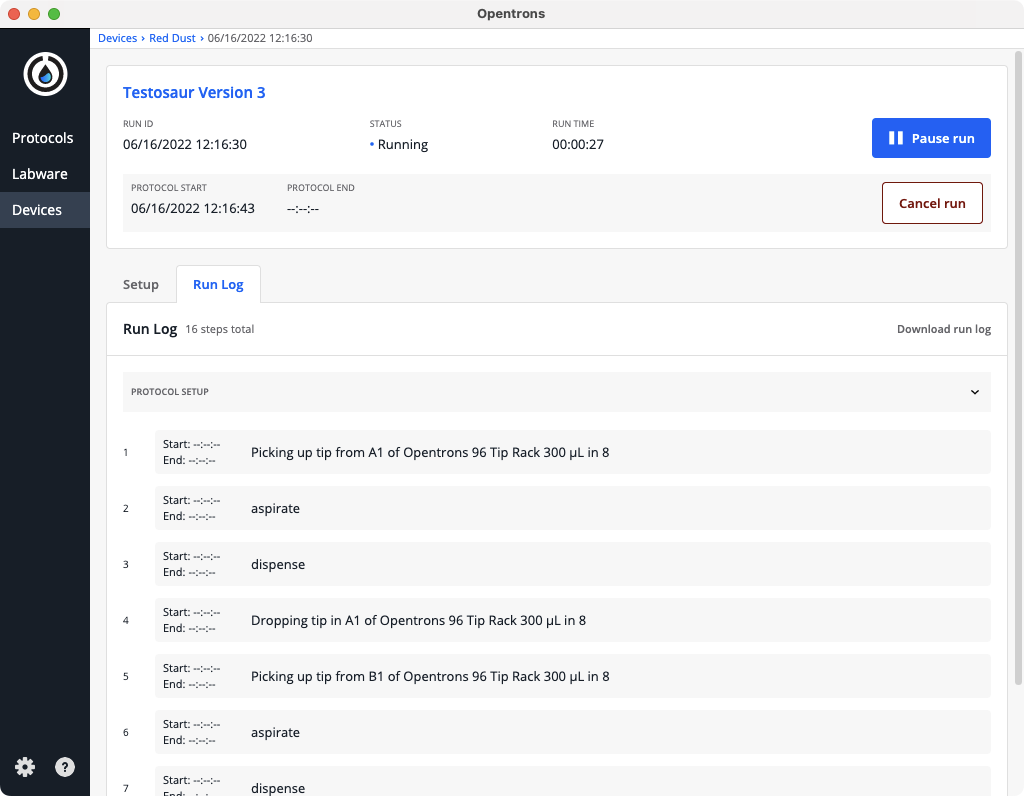Viewport: 1024px width, 796px height.
Task: Click the pause icon in Pause run
Action: (x=895, y=138)
